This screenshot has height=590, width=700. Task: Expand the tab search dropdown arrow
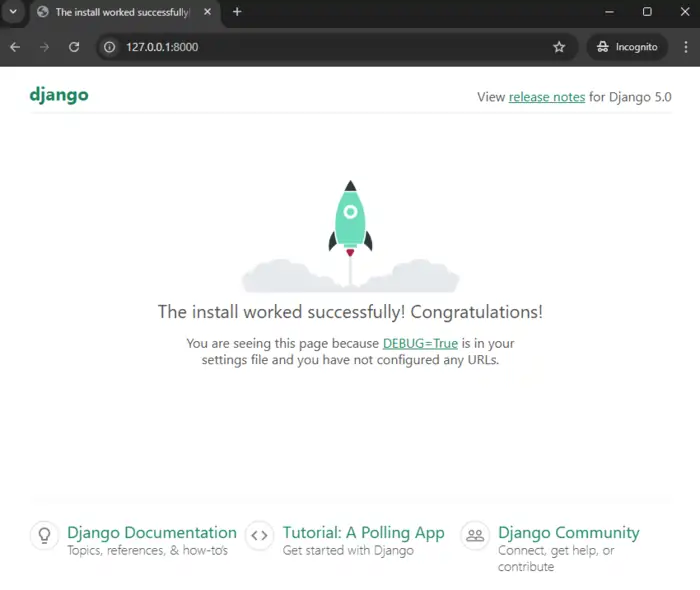[x=13, y=12]
